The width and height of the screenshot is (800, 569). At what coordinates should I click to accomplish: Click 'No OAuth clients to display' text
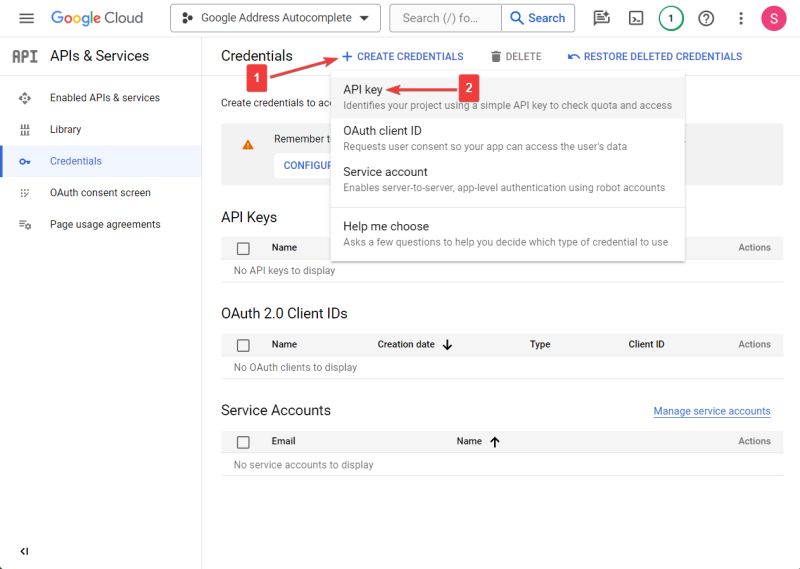(295, 367)
